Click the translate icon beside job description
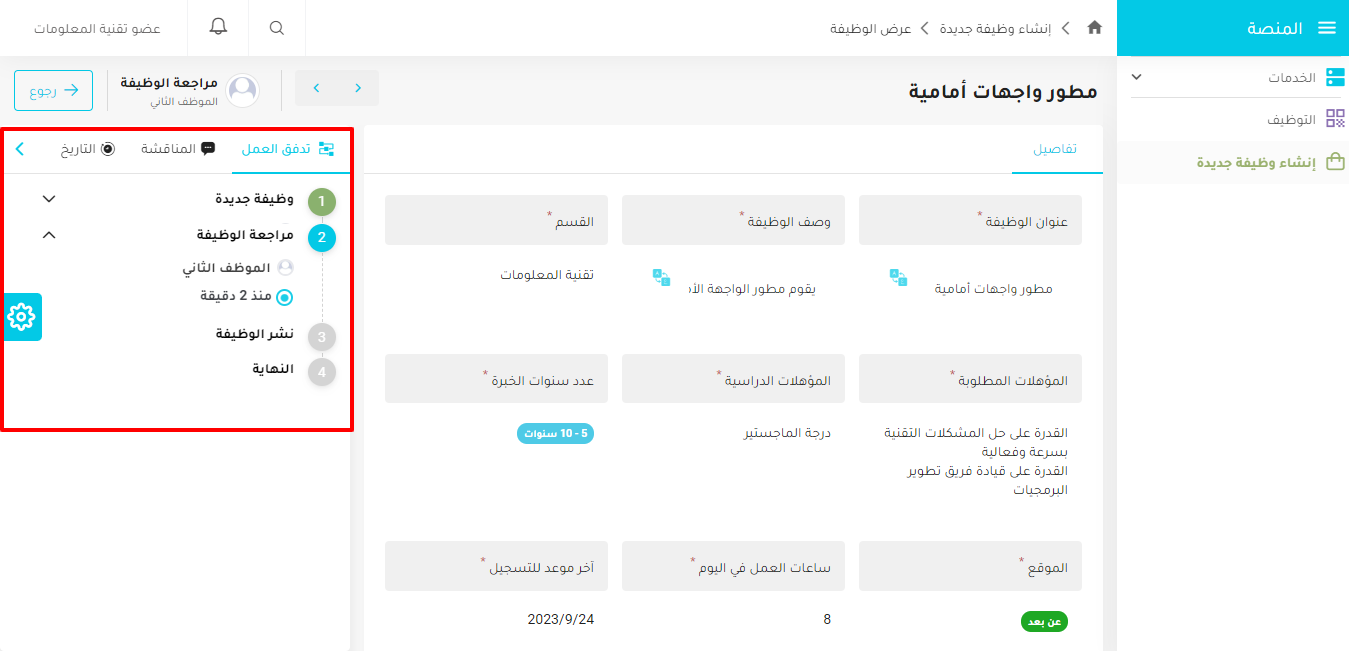 pyautogui.click(x=661, y=278)
